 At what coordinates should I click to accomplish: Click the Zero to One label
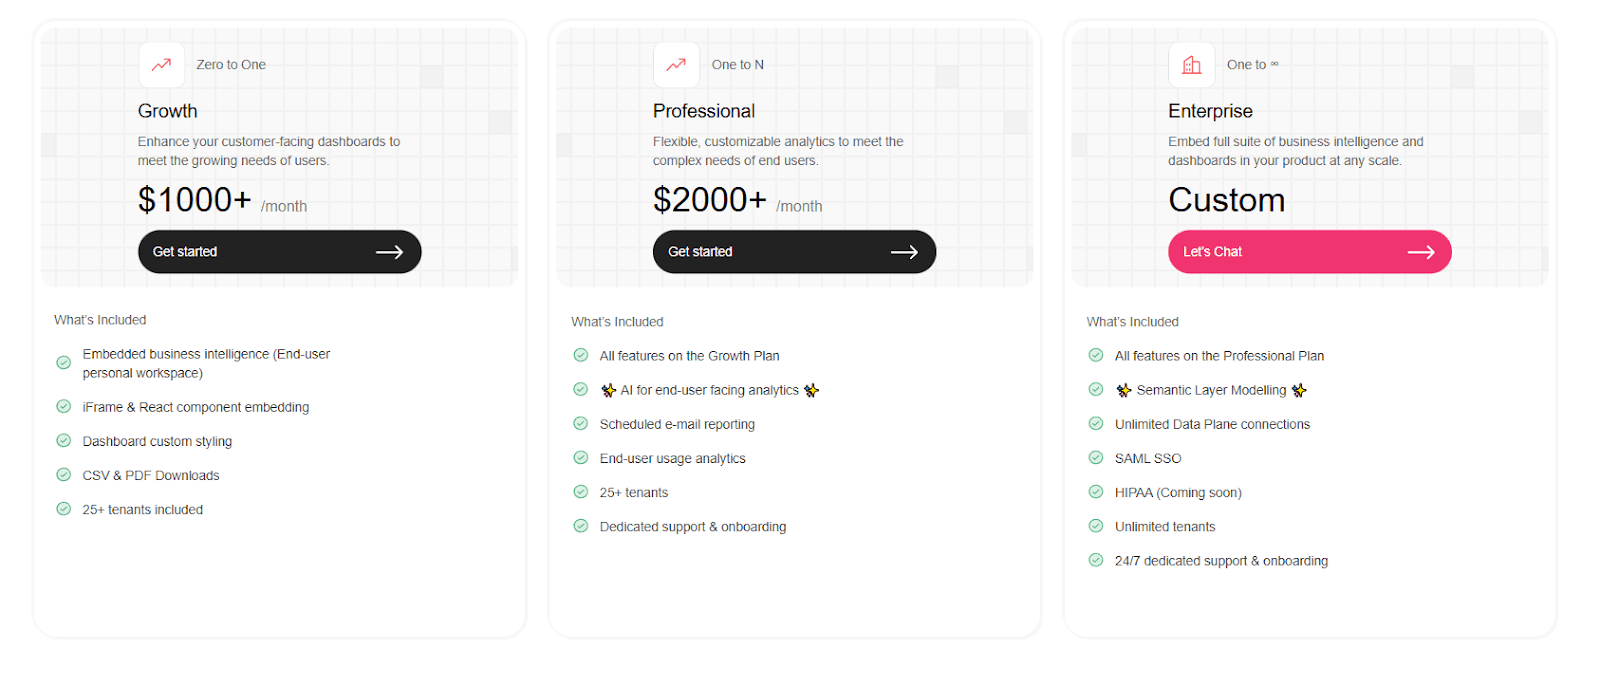point(231,65)
